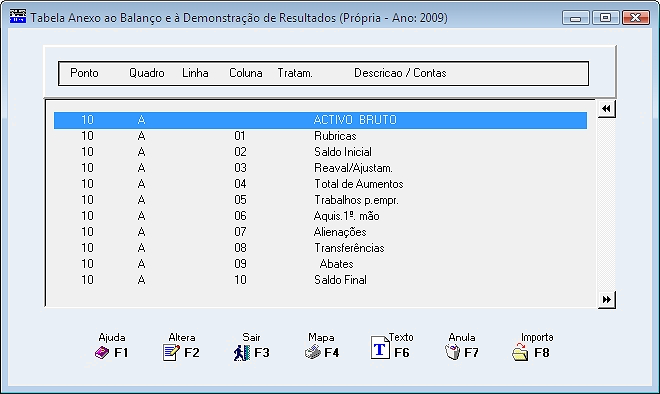The width and height of the screenshot is (660, 394).
Task: Jump to the first records with the top double-arrow button
Action: point(606,109)
